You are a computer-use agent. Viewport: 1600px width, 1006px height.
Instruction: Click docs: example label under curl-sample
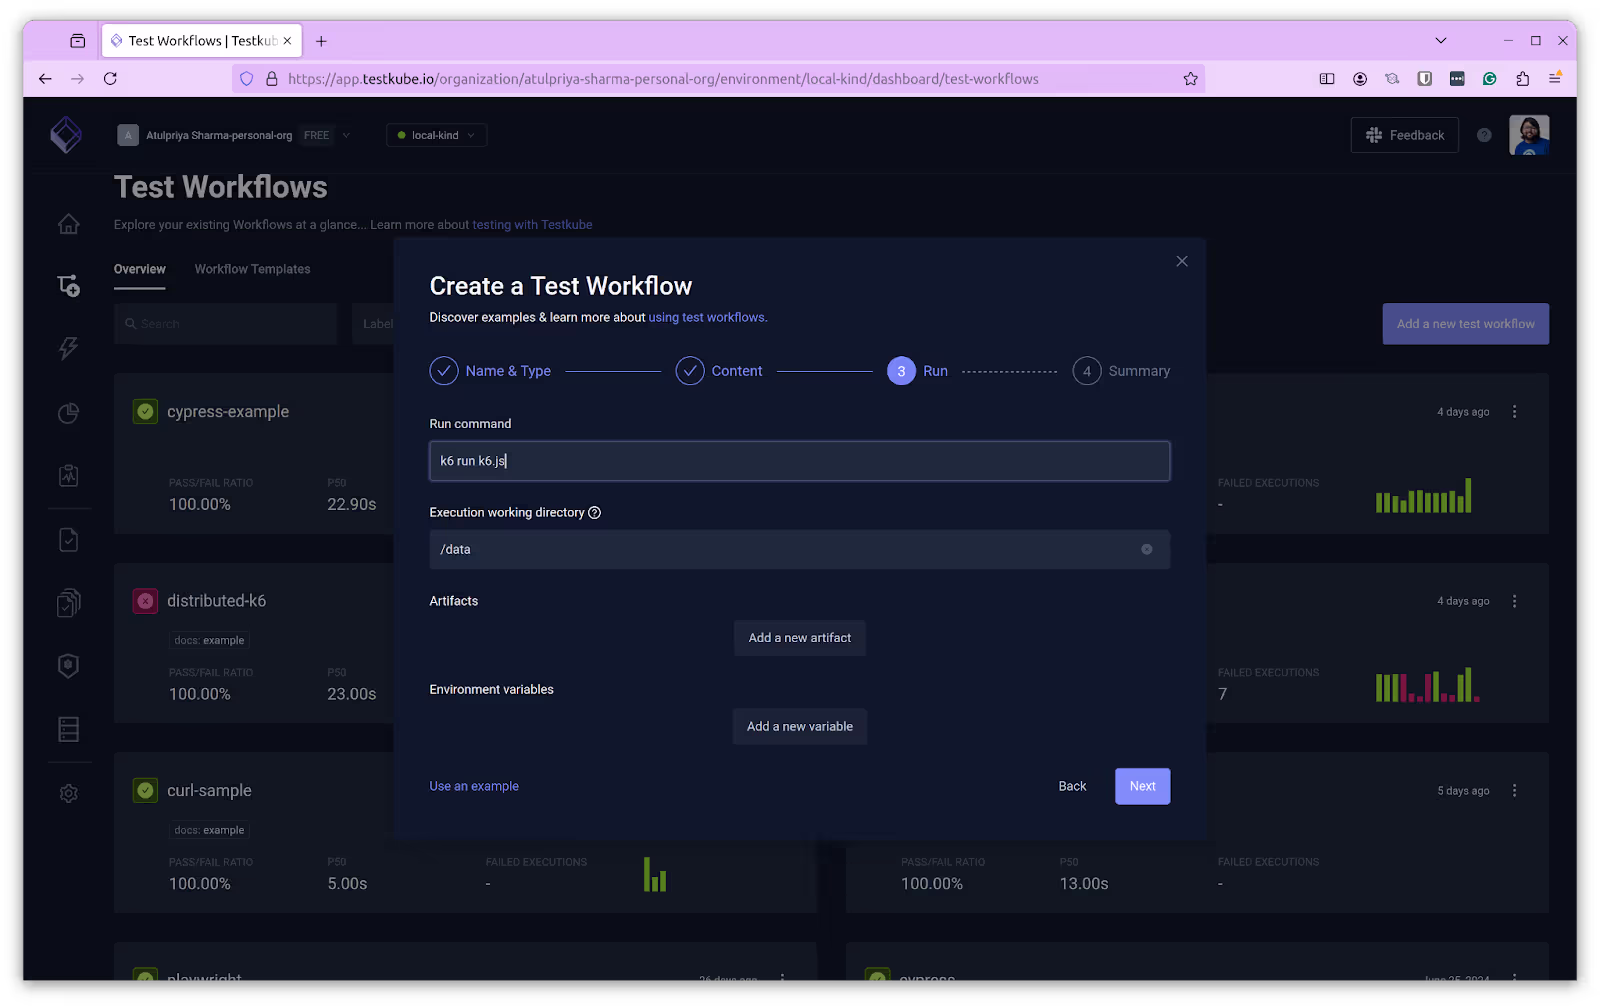[x=209, y=830]
